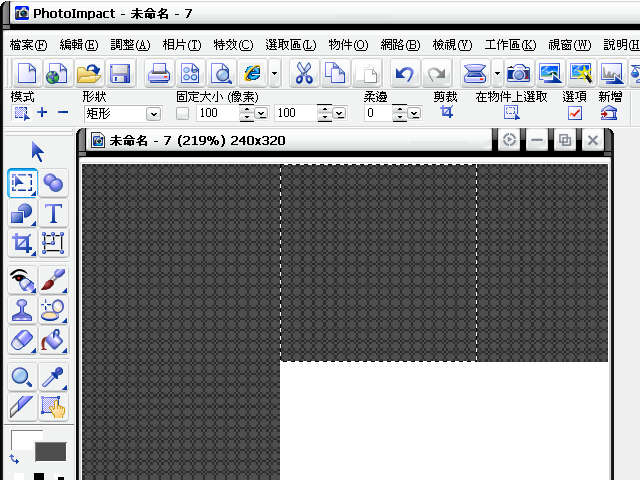This screenshot has width=640, height=480.
Task: Redo the last undone action
Action: coord(436,74)
